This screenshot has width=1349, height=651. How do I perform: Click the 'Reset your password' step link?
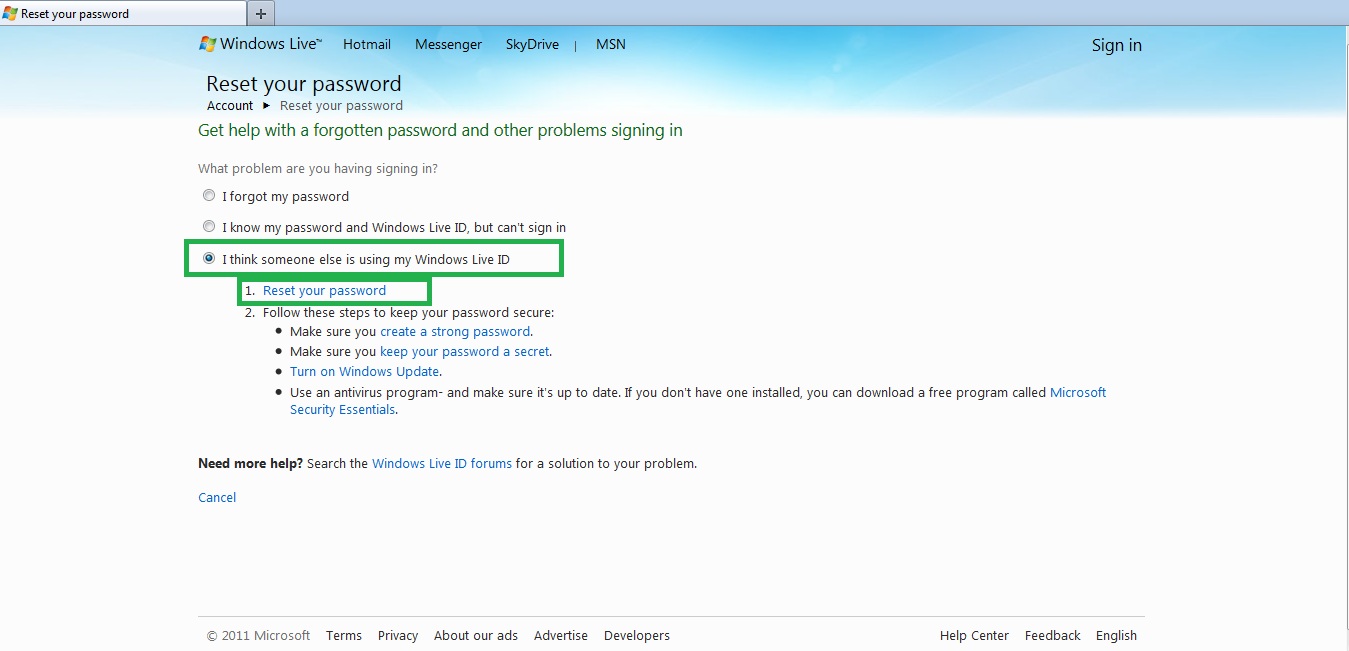[x=325, y=290]
